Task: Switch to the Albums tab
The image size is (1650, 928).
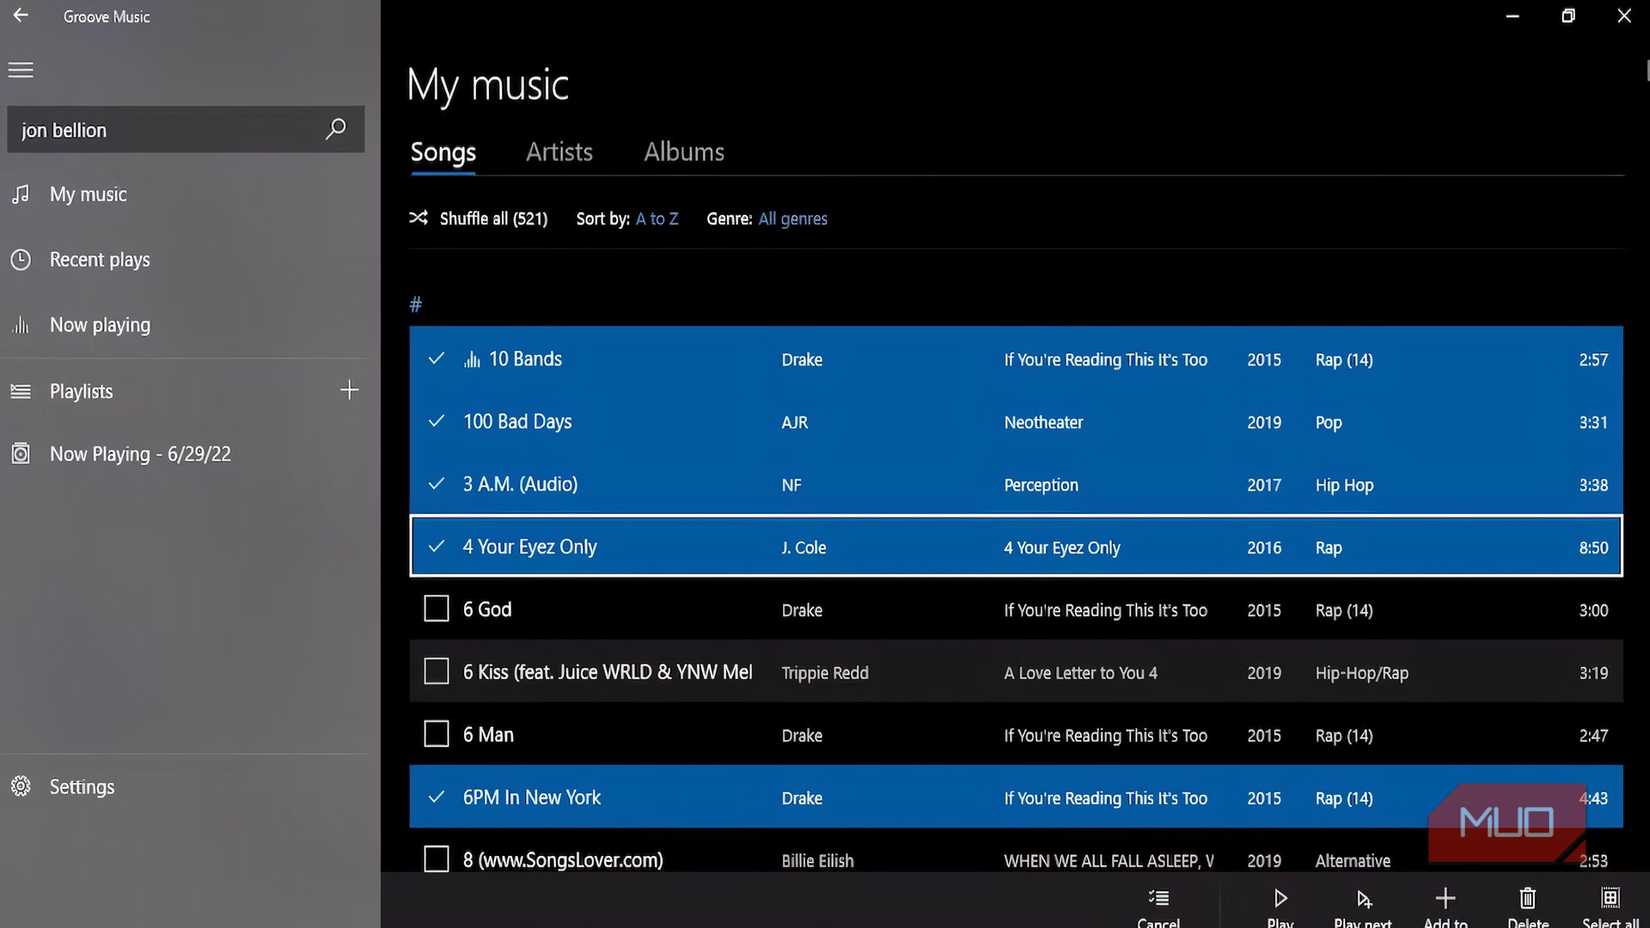Action: [x=684, y=152]
